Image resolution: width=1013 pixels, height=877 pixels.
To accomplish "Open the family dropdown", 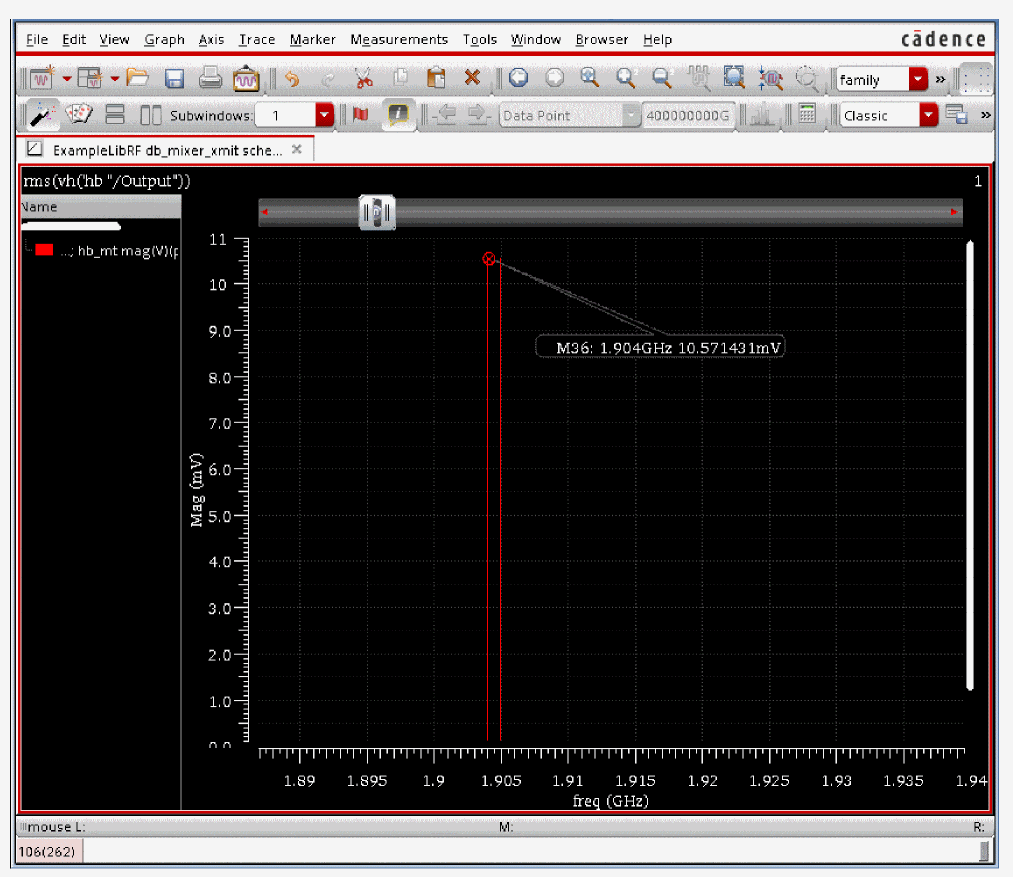I will 918,79.
